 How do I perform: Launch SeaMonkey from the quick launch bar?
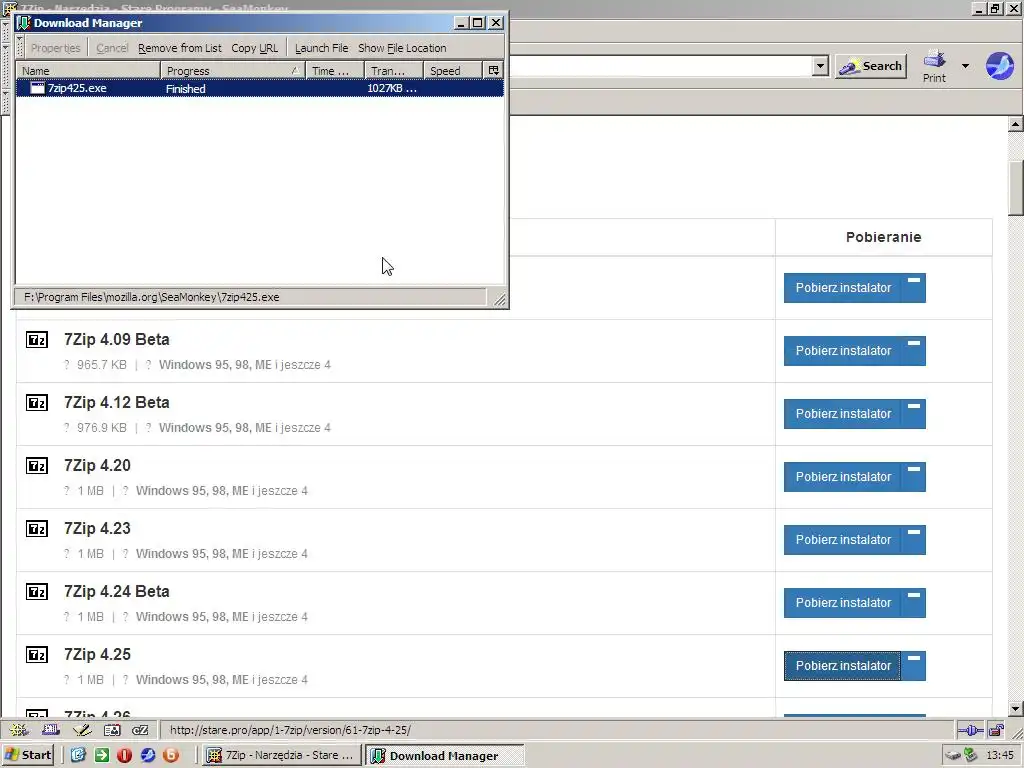(148, 755)
